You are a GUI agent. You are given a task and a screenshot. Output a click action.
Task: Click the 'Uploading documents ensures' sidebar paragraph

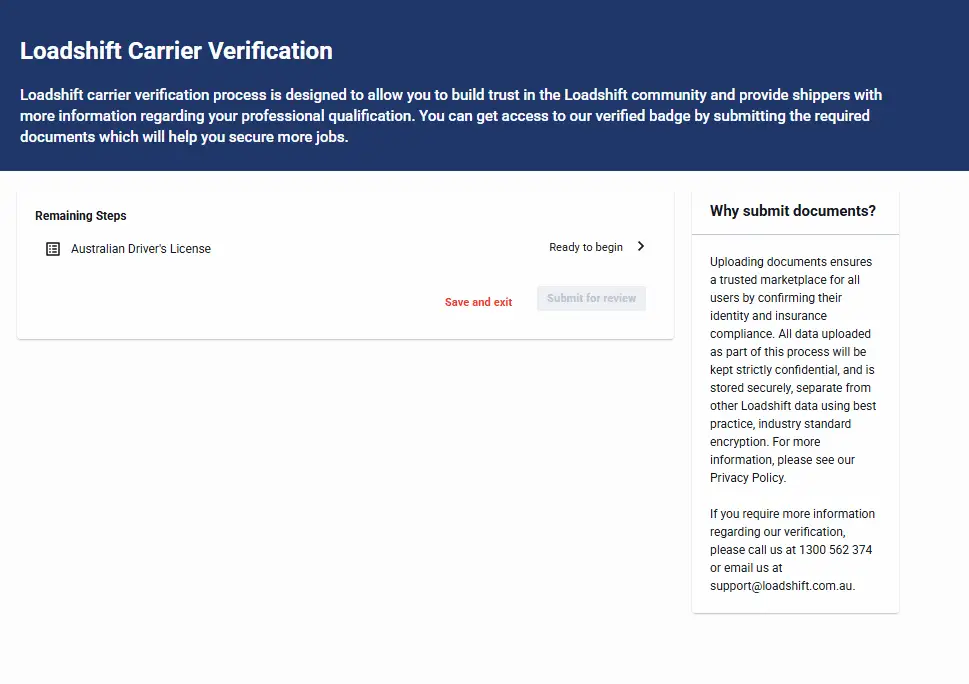[790, 262]
